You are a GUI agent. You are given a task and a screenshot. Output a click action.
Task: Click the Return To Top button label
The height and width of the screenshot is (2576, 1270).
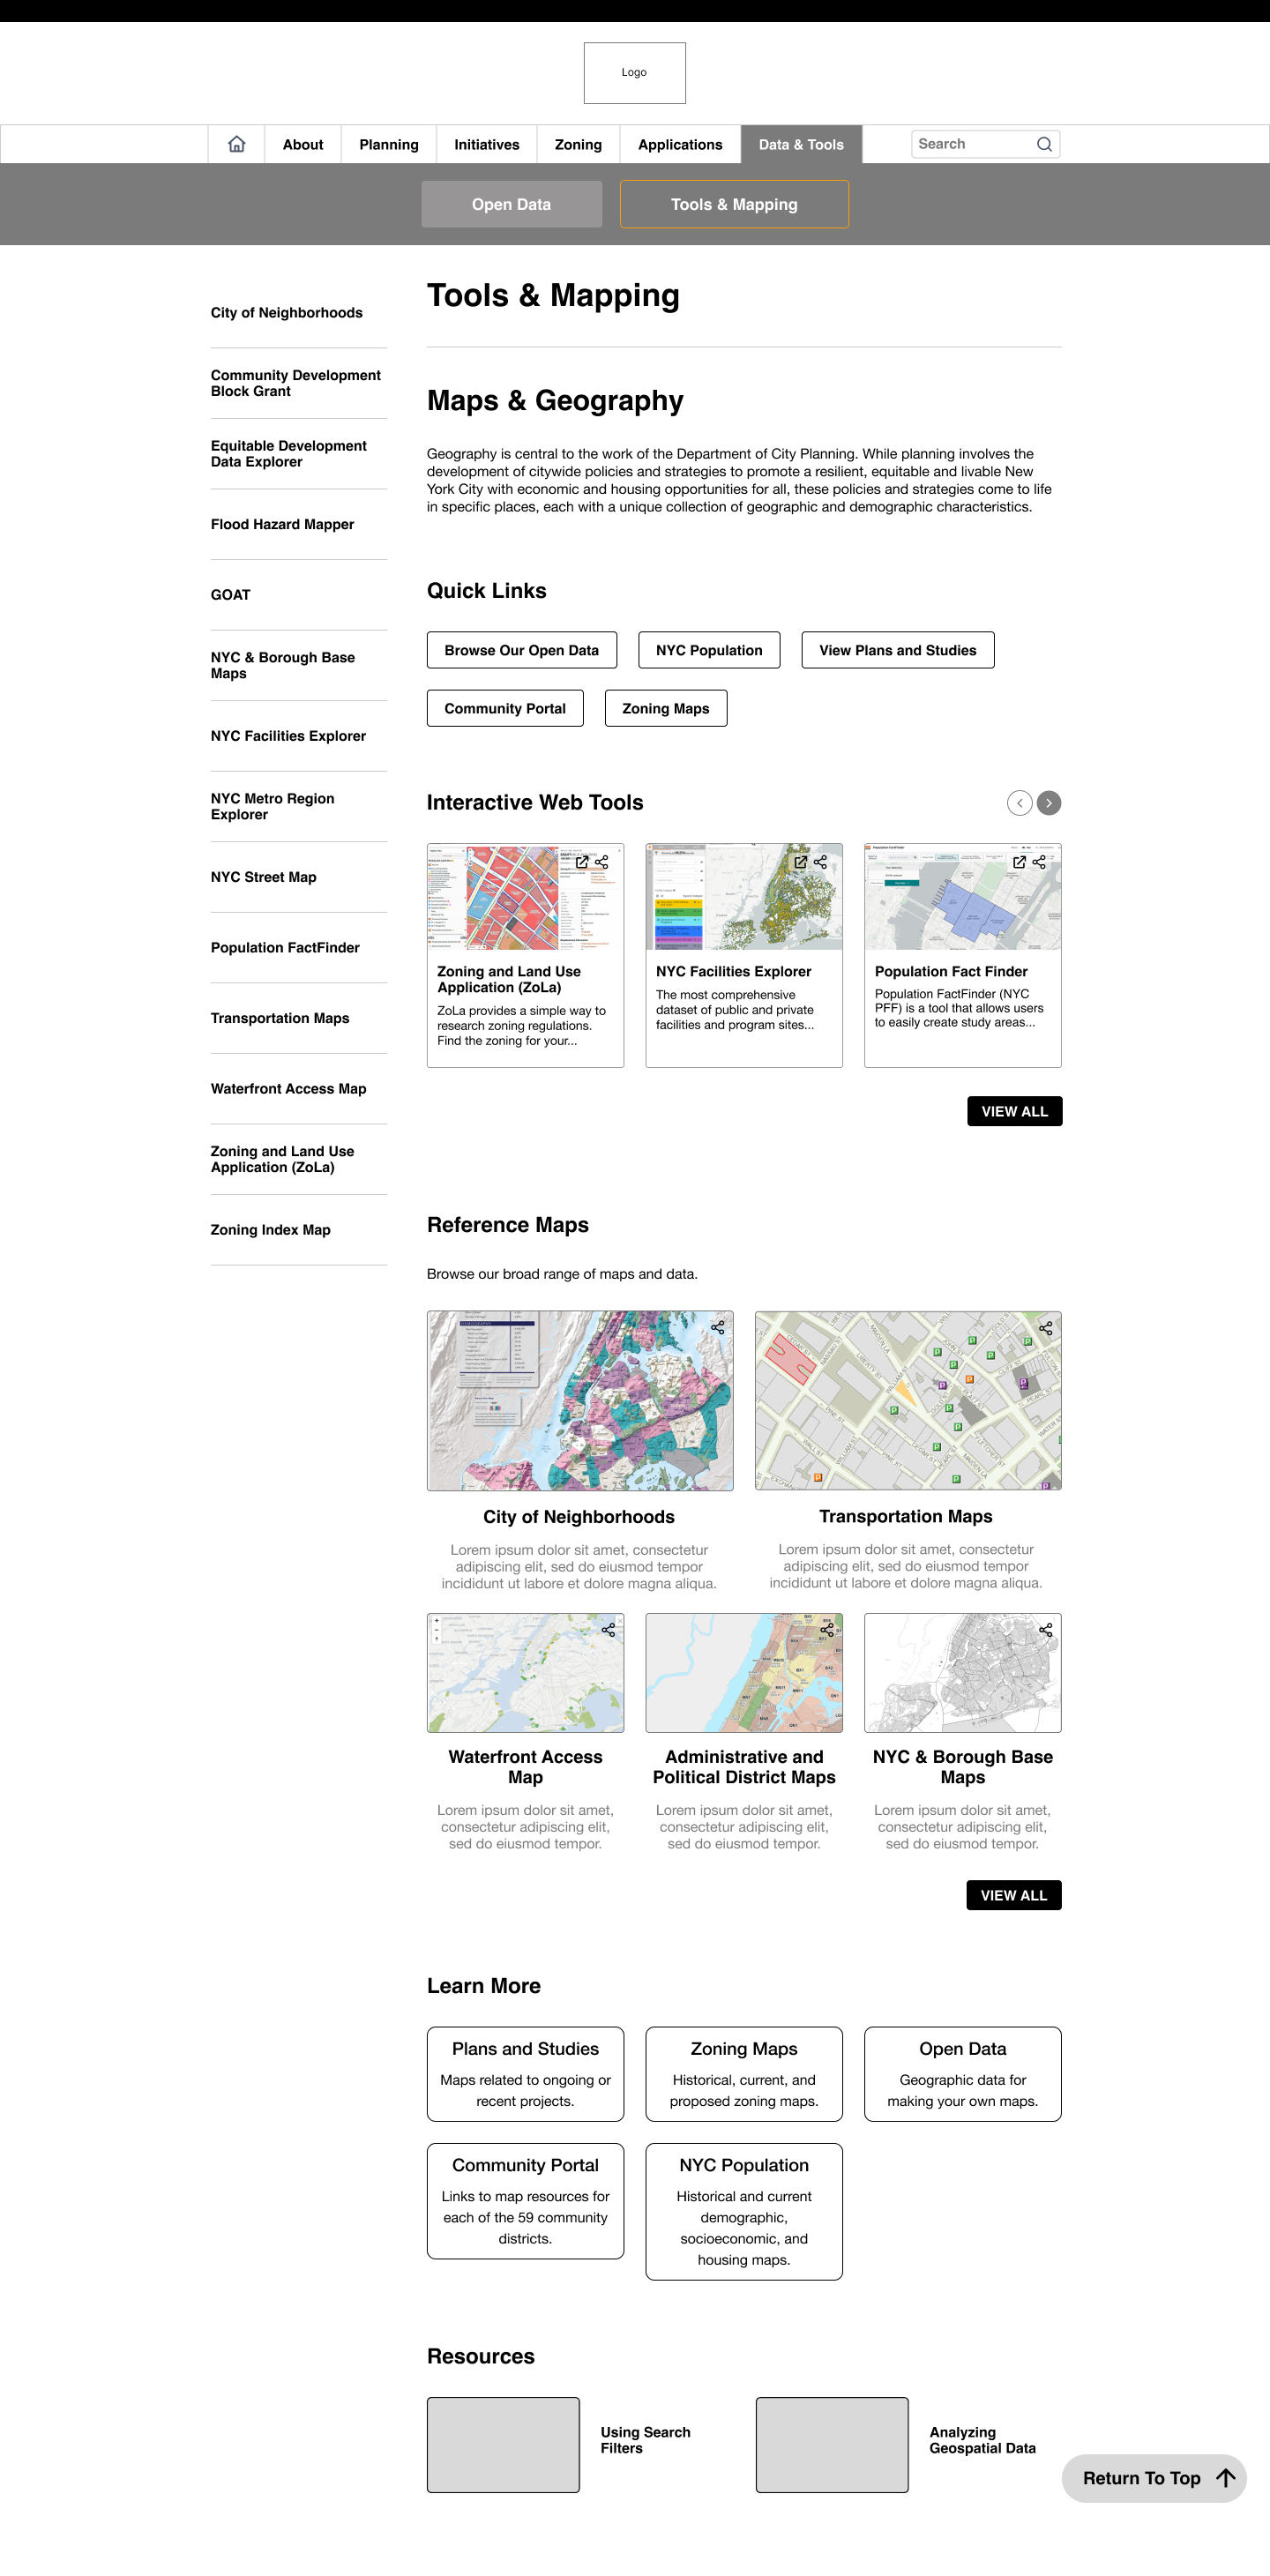[x=1141, y=2478]
